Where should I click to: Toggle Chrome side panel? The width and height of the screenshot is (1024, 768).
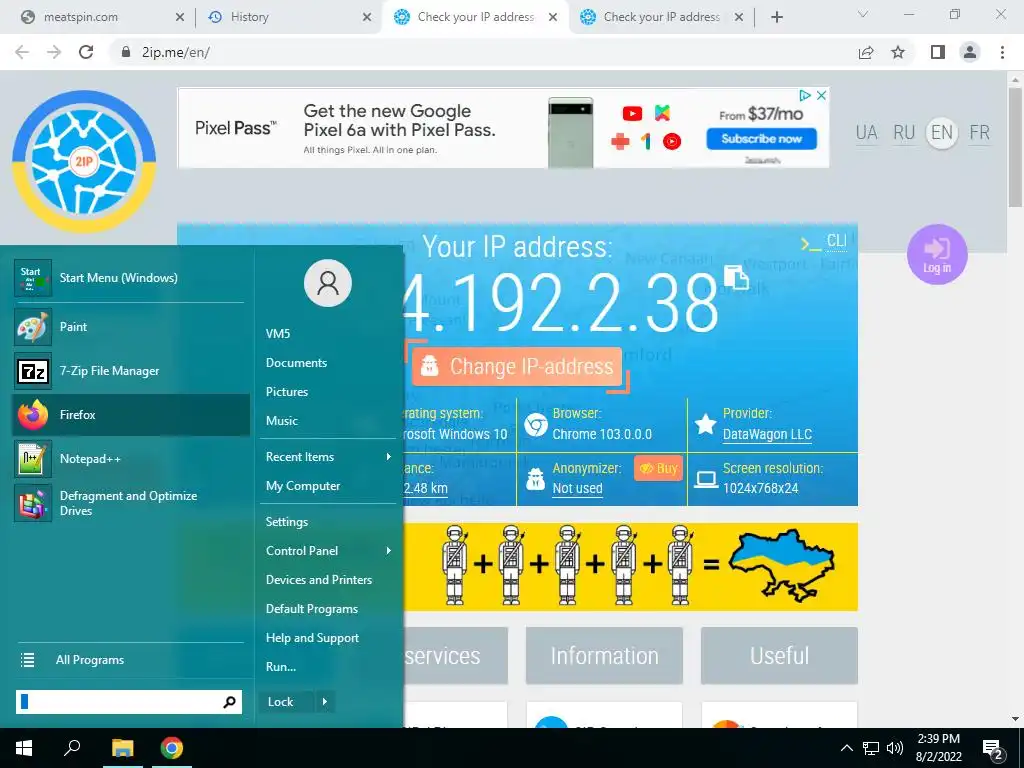pyautogui.click(x=938, y=52)
